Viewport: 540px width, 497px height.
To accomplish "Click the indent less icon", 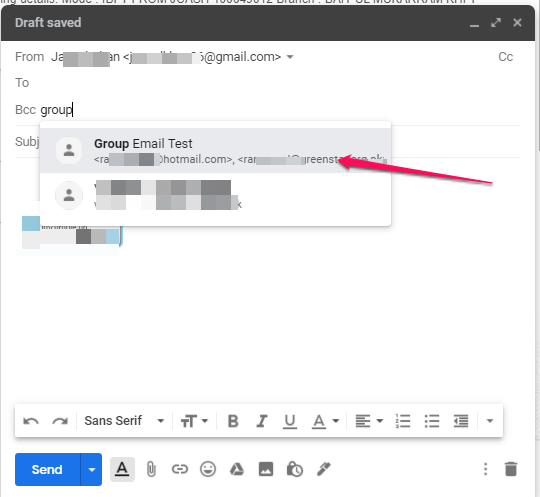I will click(x=461, y=421).
